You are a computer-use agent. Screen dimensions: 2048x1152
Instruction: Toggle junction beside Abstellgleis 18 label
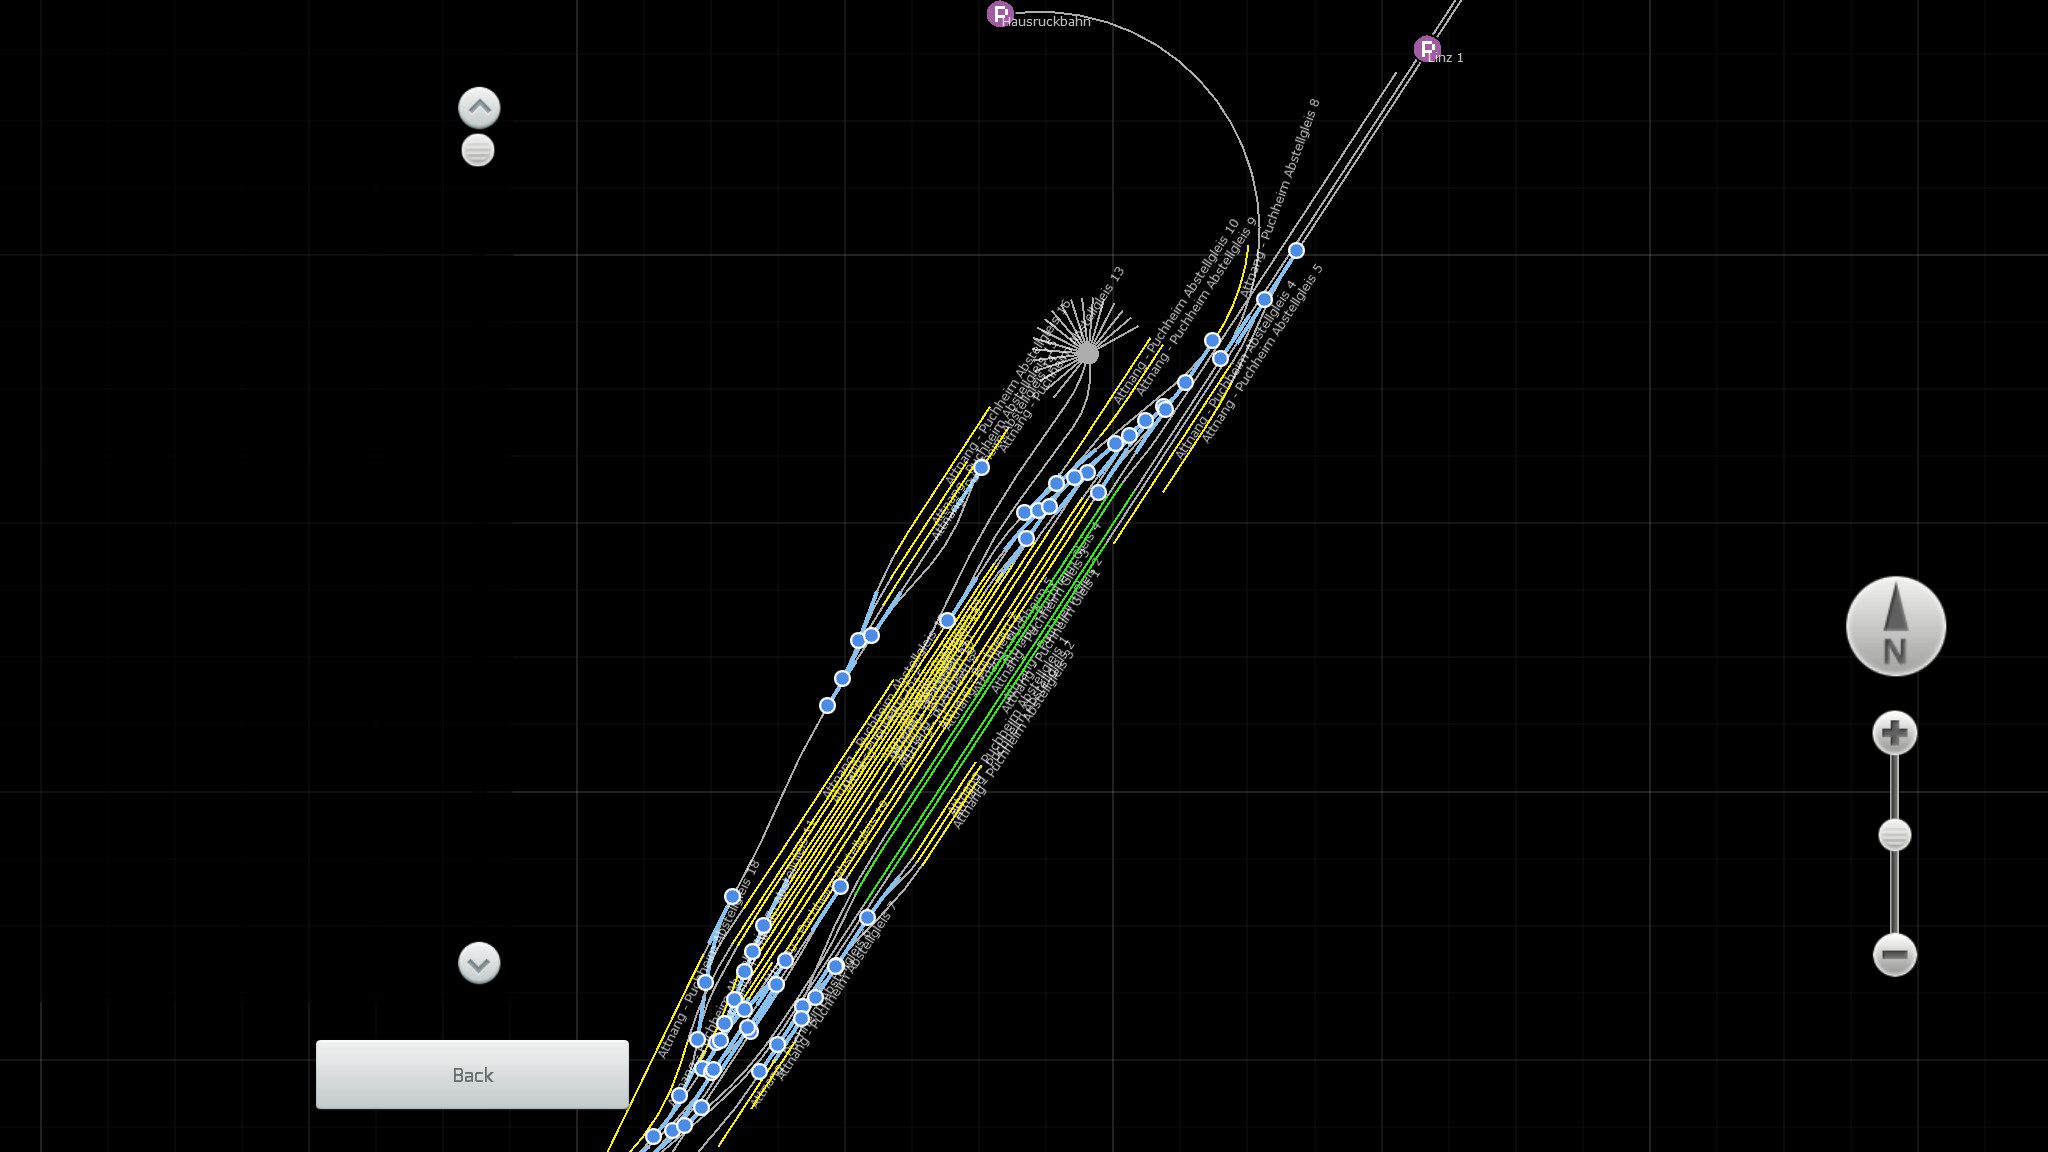(732, 896)
